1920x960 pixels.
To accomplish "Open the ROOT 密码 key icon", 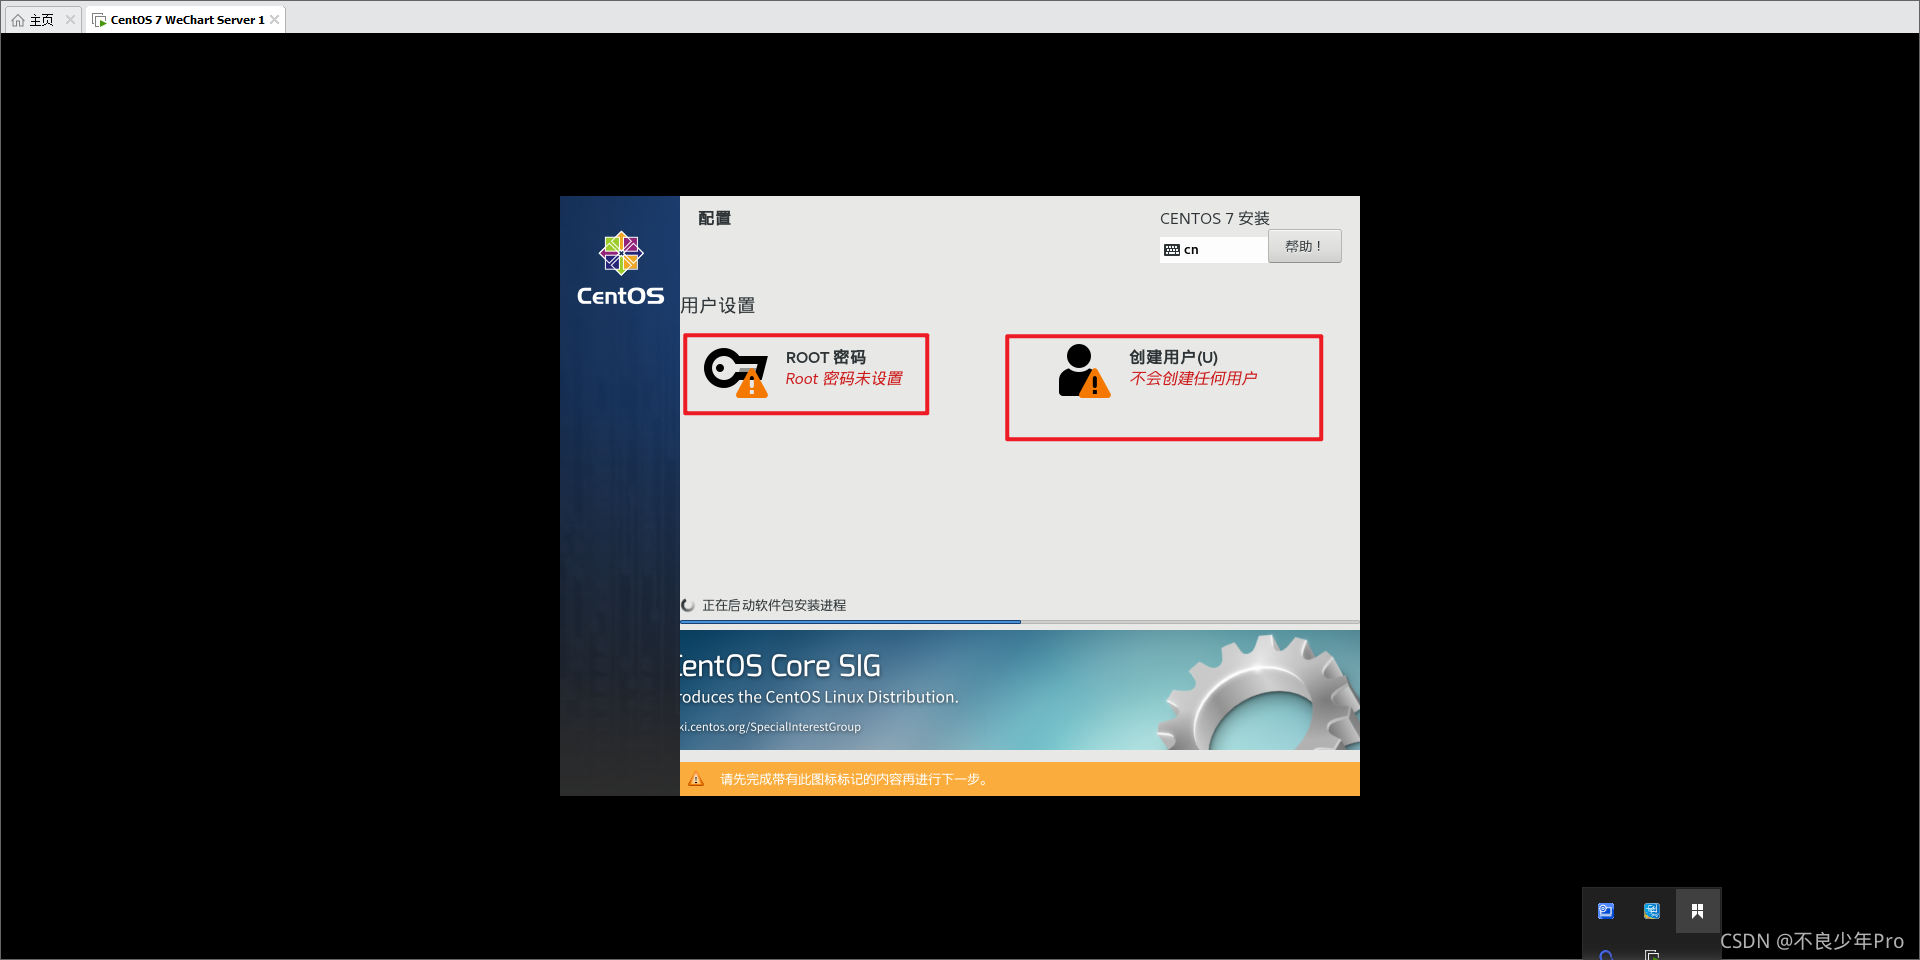I will tap(736, 372).
